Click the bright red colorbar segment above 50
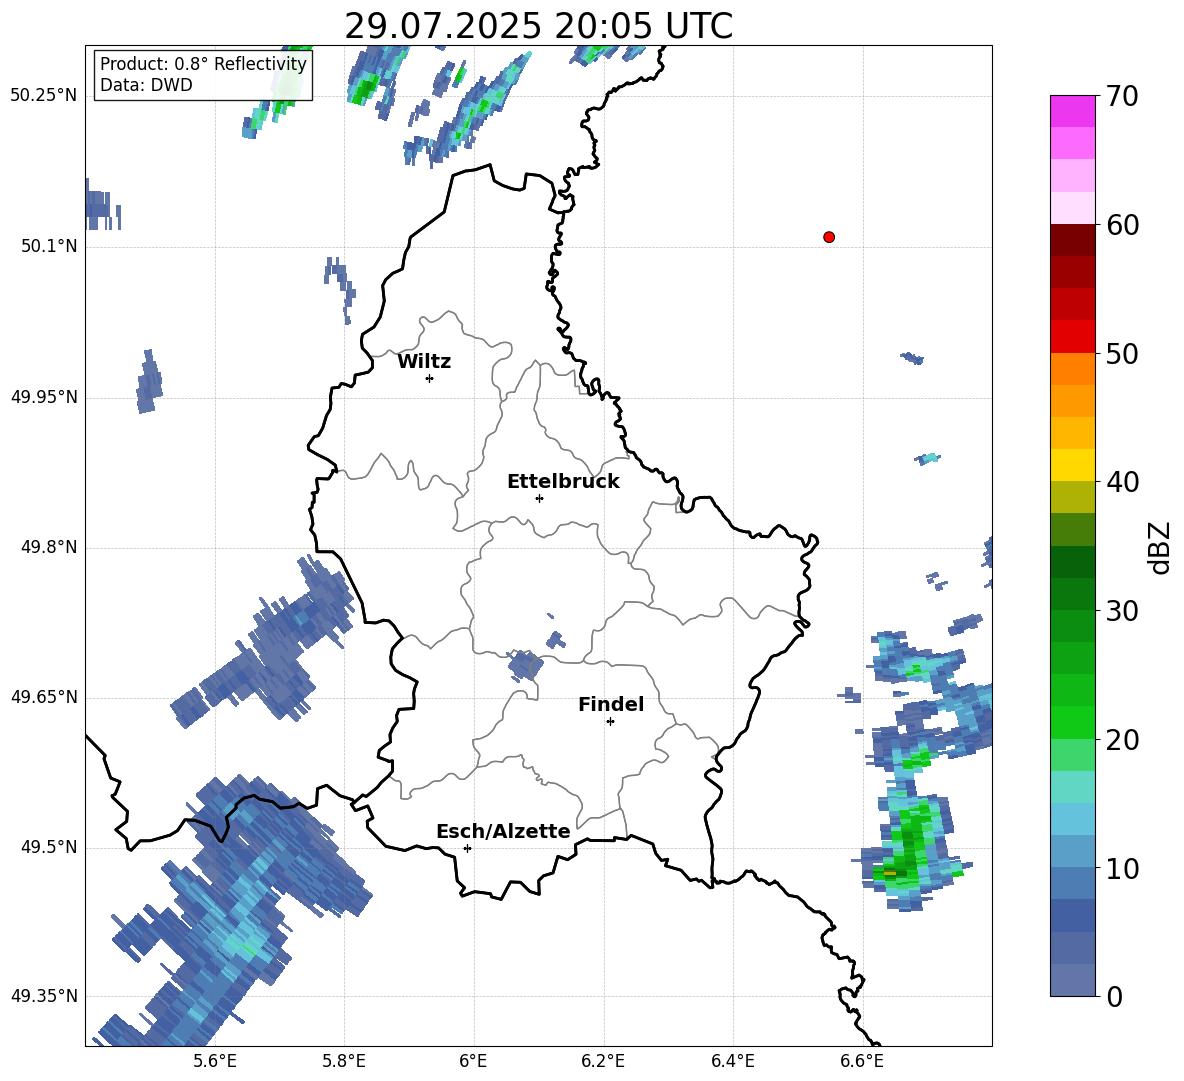Screen dimensions: 1184x1081 [x=1072, y=337]
